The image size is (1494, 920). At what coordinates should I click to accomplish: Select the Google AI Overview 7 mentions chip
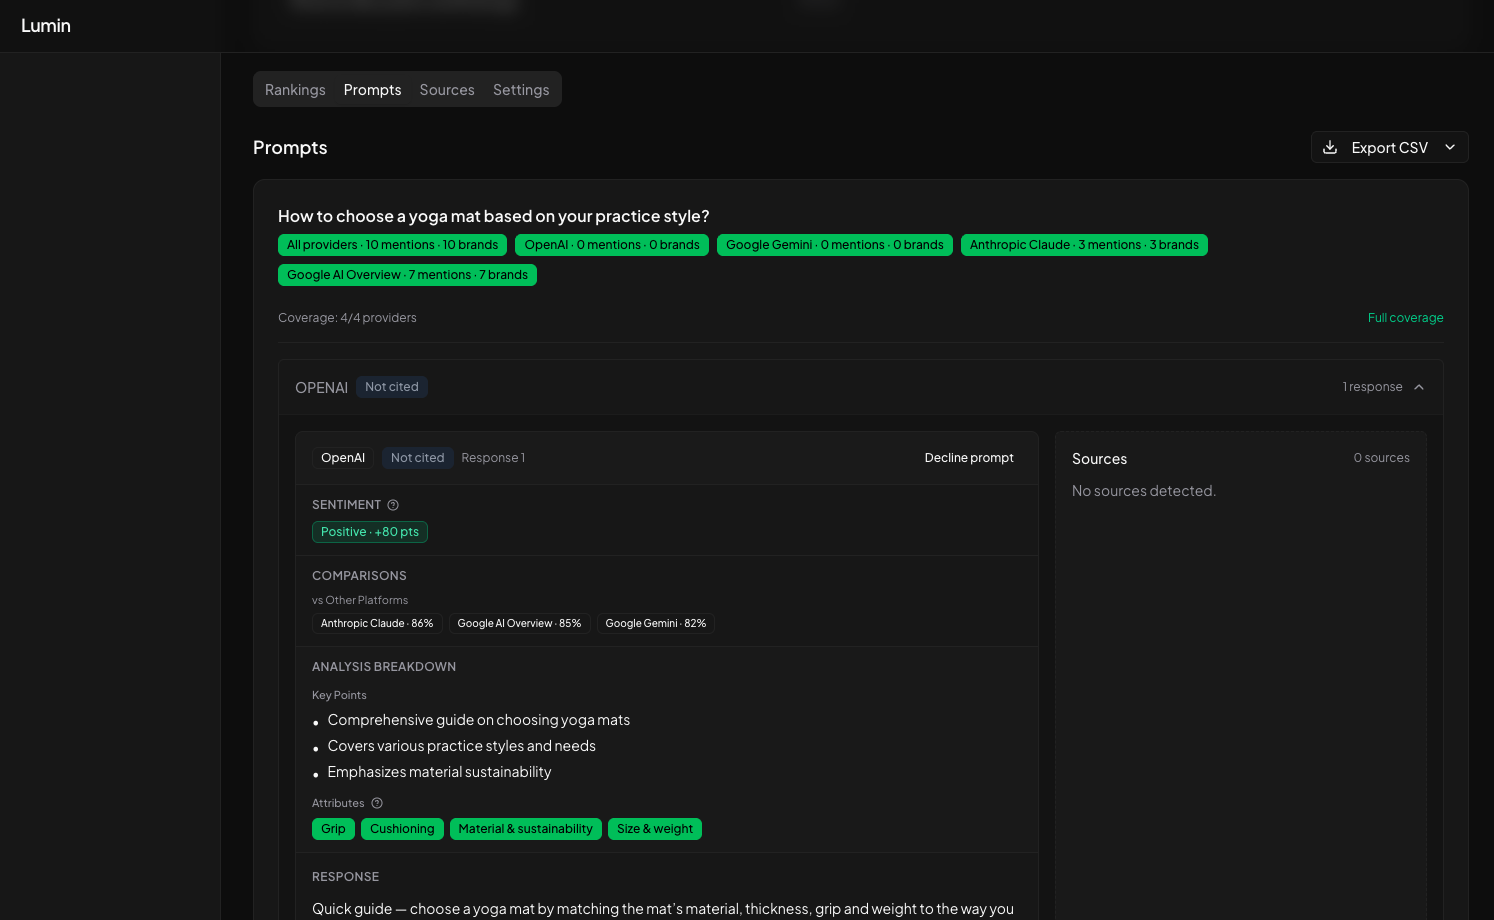pos(407,275)
